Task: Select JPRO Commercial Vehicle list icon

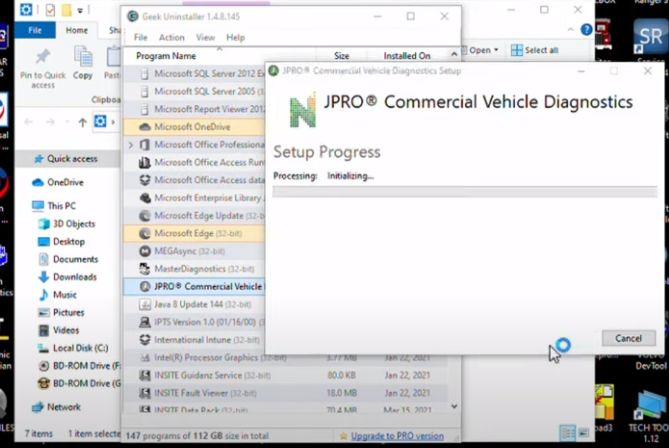Action: point(145,287)
